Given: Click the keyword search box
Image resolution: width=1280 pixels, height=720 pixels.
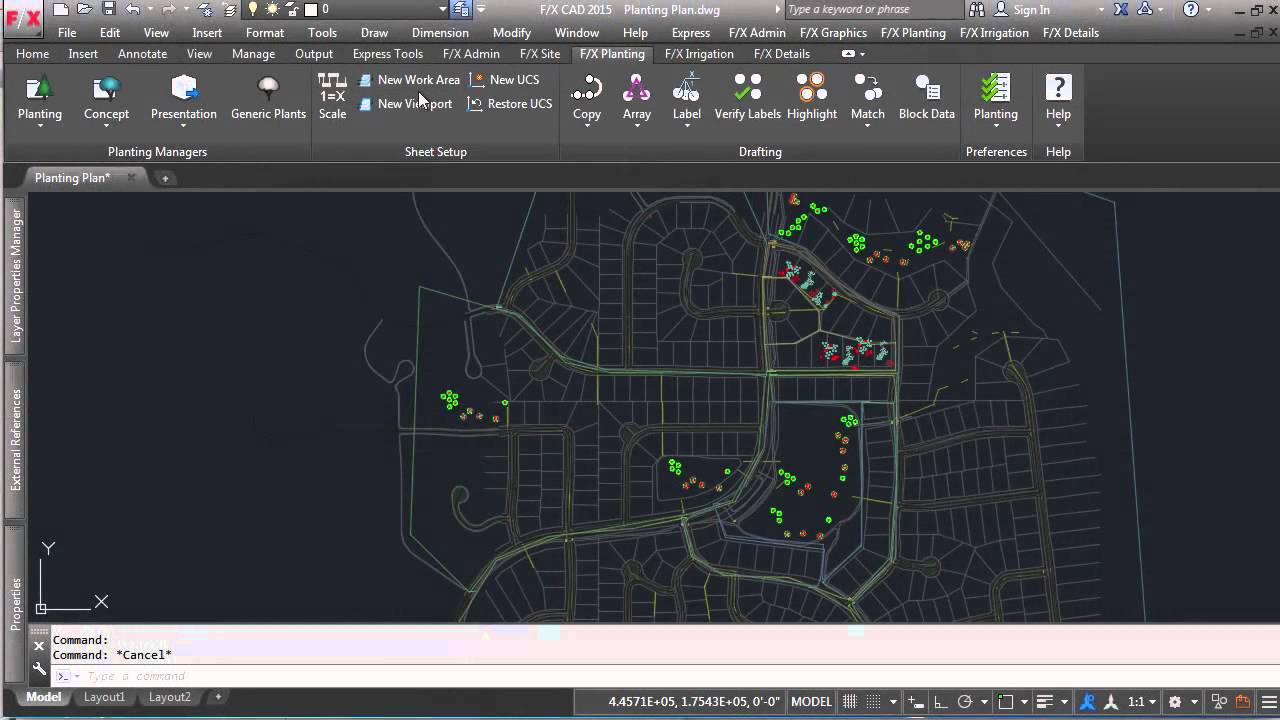Looking at the screenshot, I should tap(875, 9).
